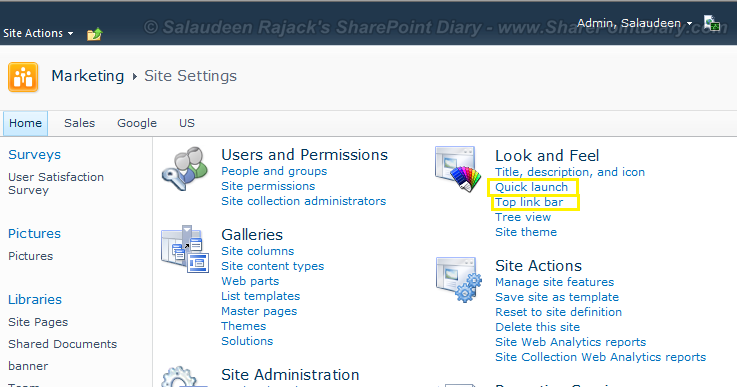Open Shared Documents library
The height and width of the screenshot is (387, 737).
63,344
